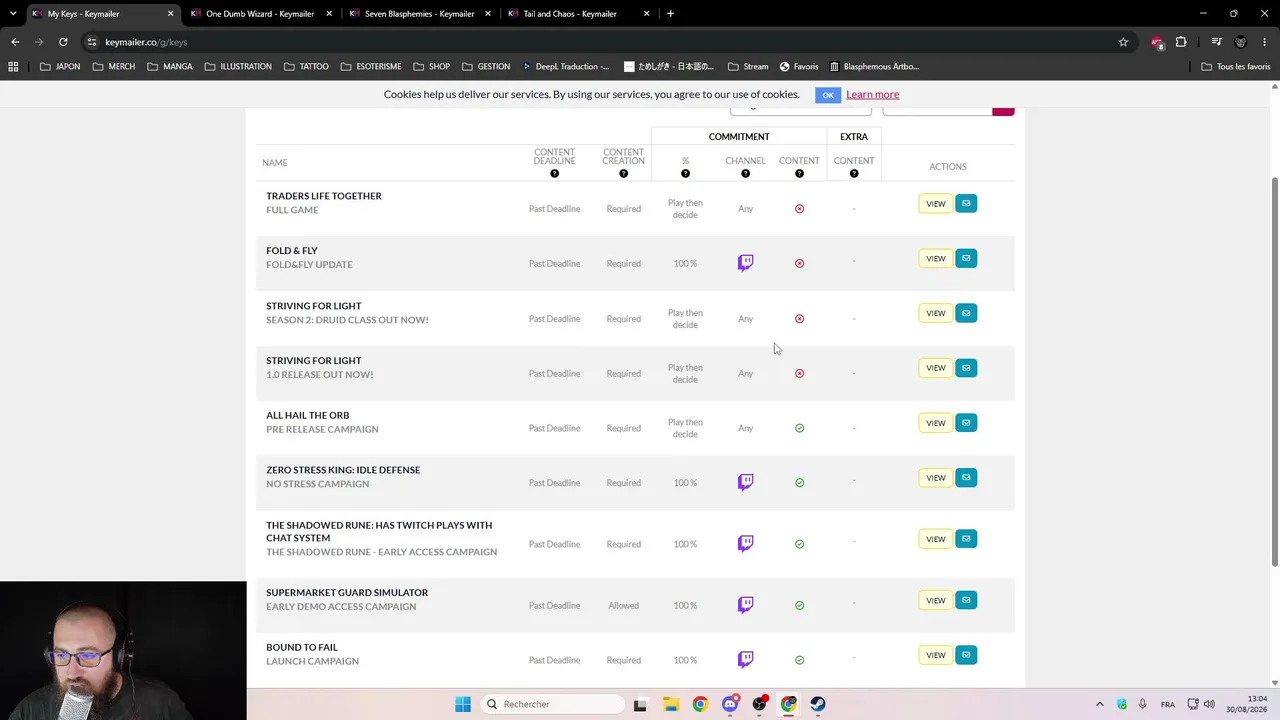1280x720 pixels.
Task: Open the Chrome extensions puzzle icon
Action: (1181, 42)
